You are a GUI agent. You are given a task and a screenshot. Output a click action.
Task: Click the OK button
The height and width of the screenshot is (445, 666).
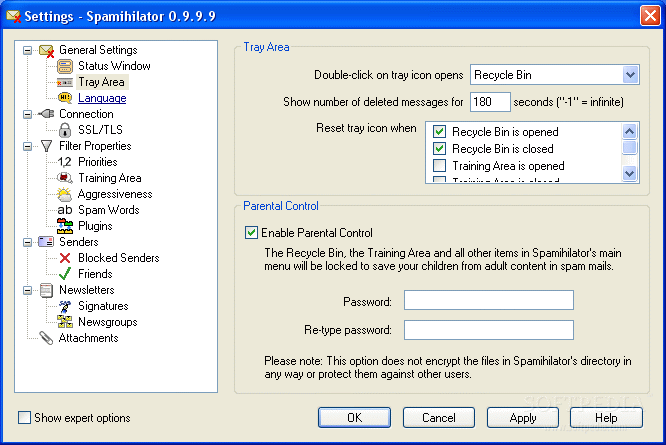pos(354,418)
